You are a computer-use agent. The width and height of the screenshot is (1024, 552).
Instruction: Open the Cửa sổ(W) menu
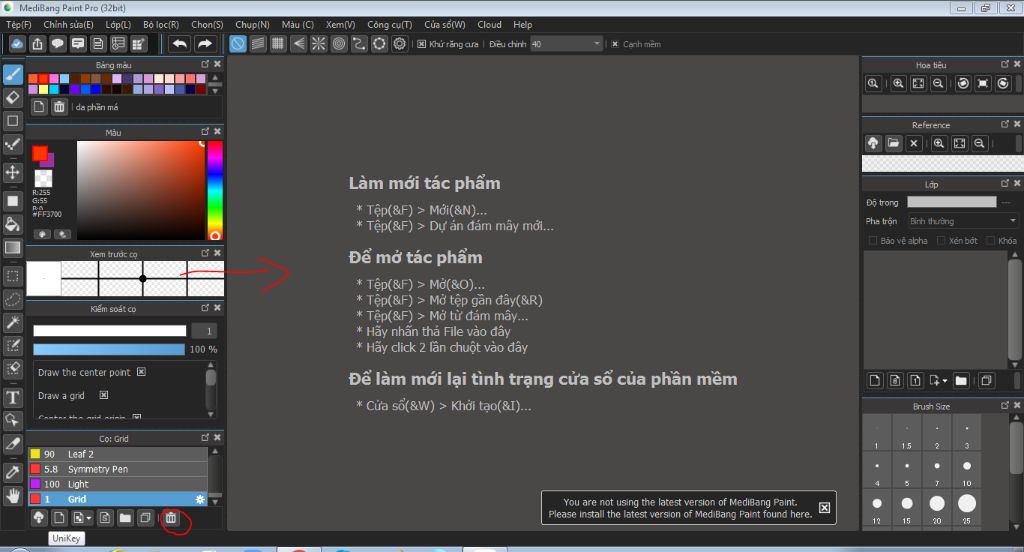pos(445,24)
